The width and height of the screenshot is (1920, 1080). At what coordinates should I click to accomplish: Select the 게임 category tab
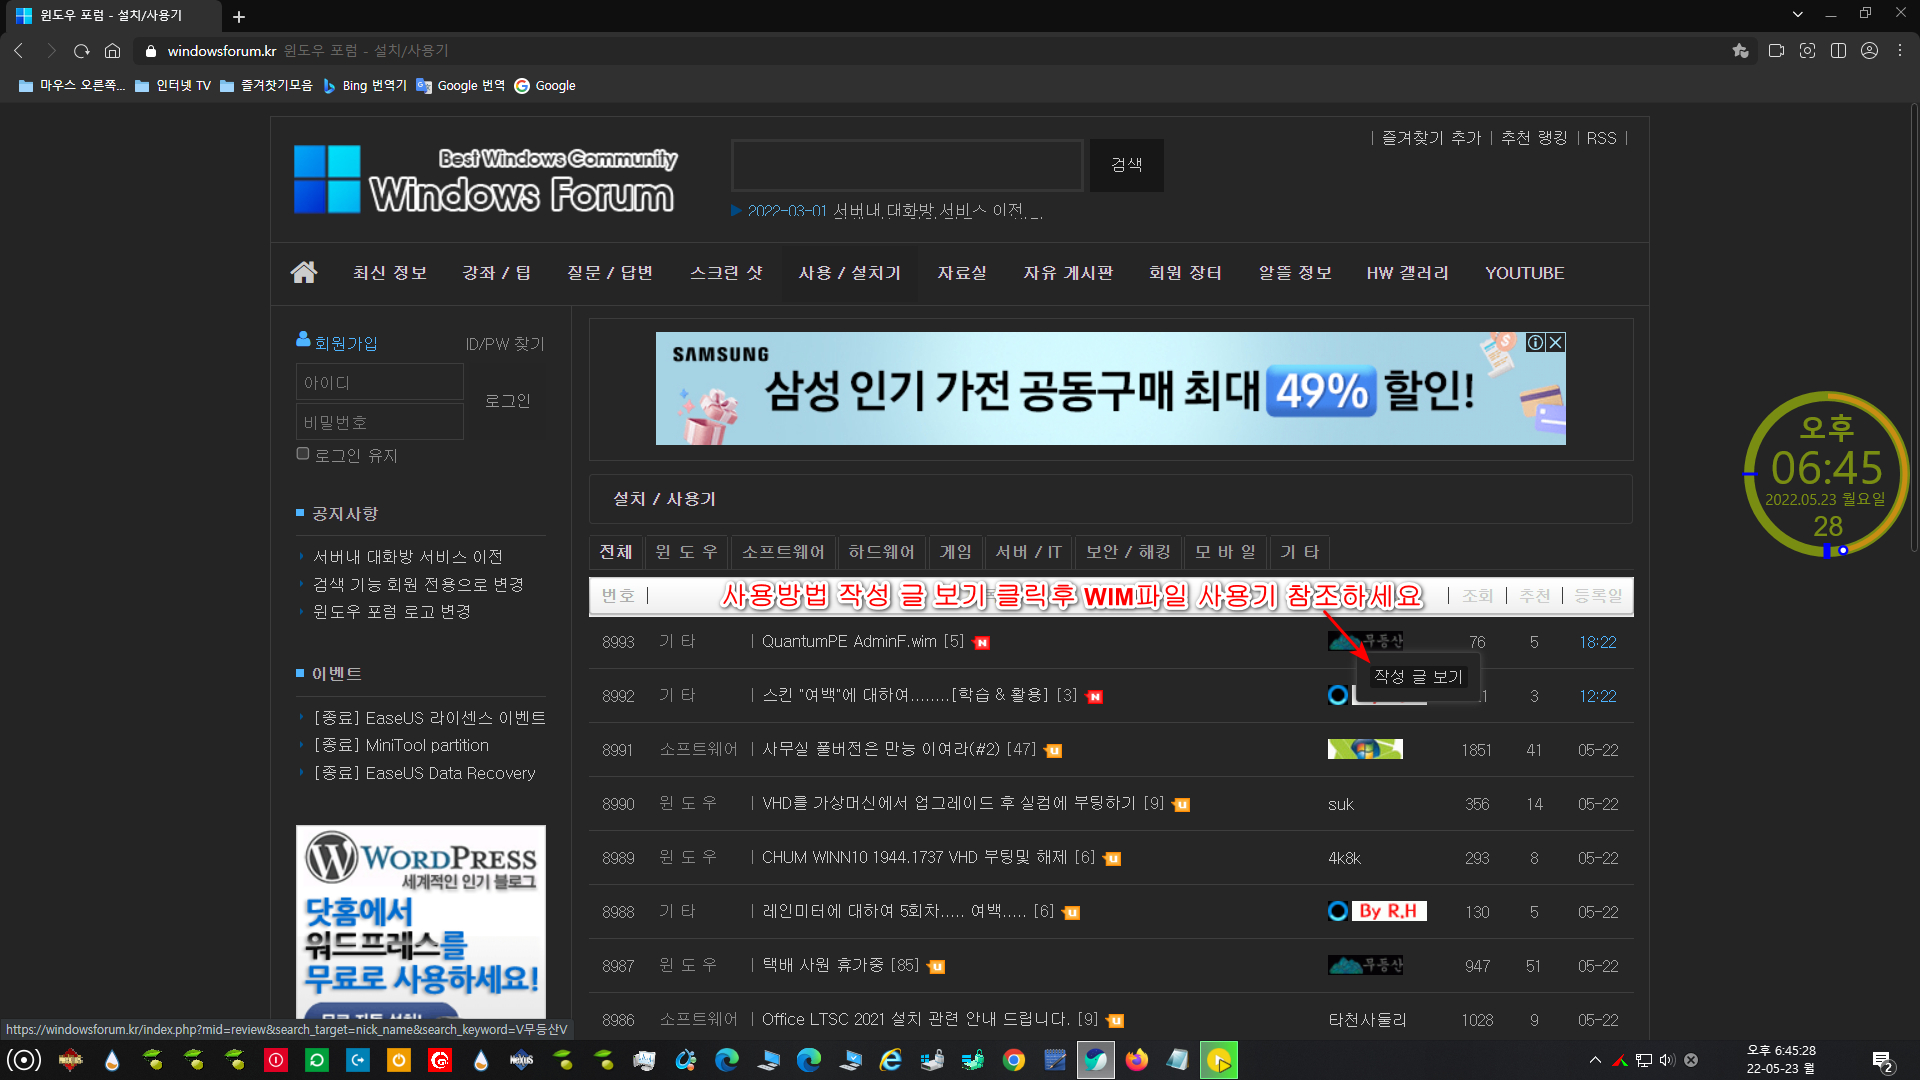955,552
